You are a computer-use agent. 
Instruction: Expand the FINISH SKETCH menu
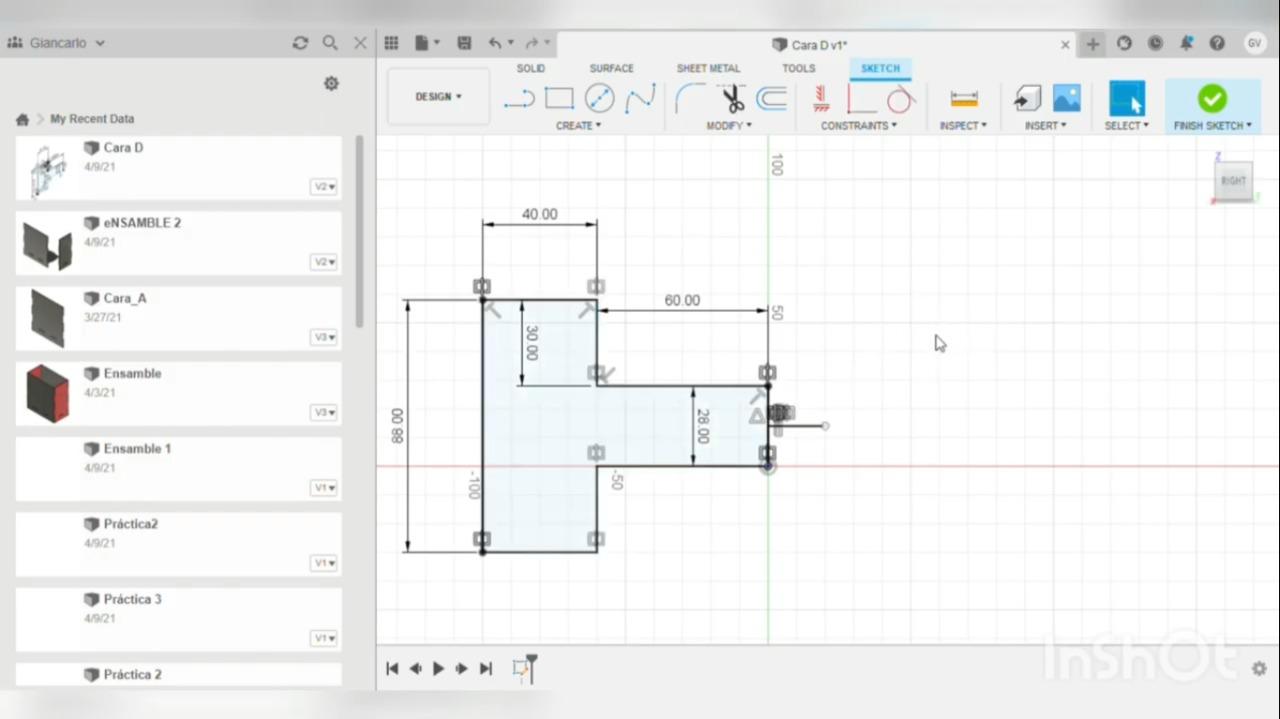click(x=1213, y=126)
